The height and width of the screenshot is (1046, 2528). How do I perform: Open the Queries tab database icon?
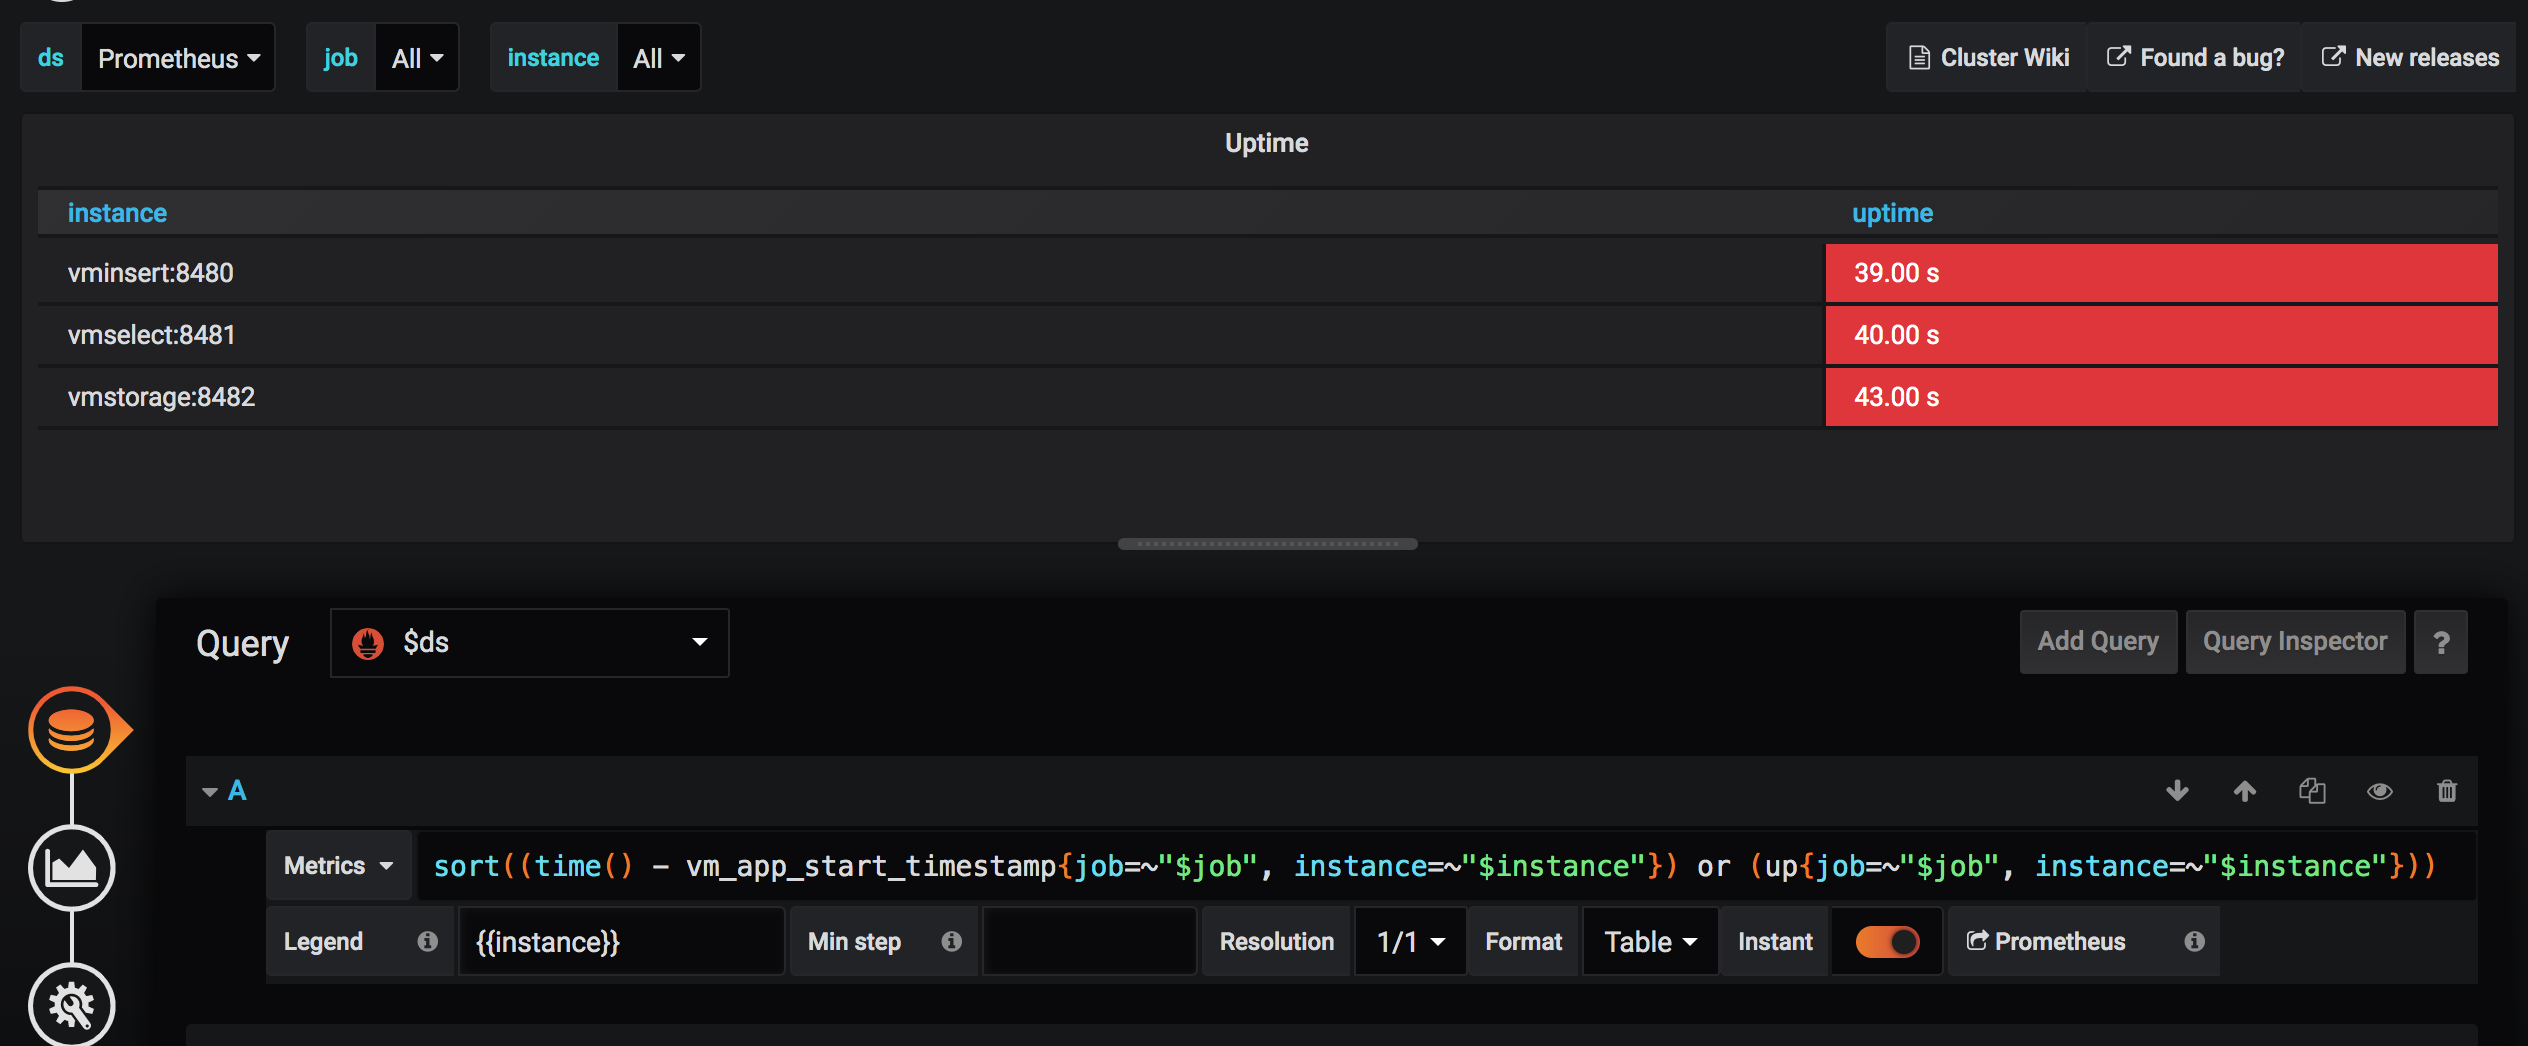tap(72, 730)
